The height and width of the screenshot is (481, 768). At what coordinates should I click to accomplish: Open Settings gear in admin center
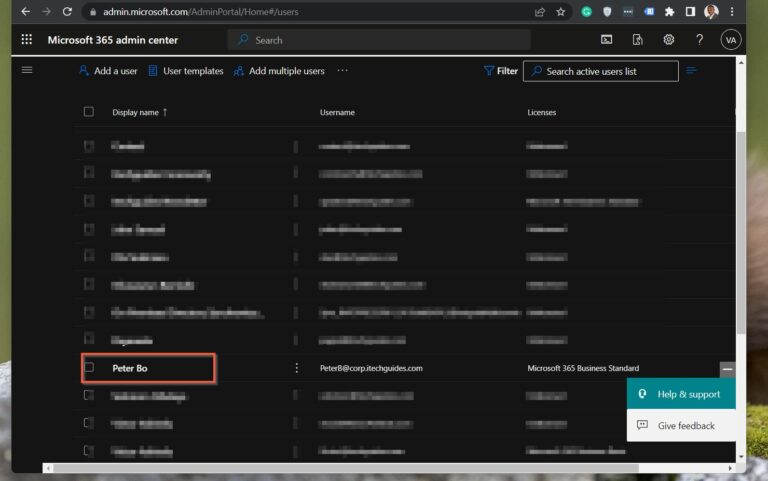pos(669,40)
